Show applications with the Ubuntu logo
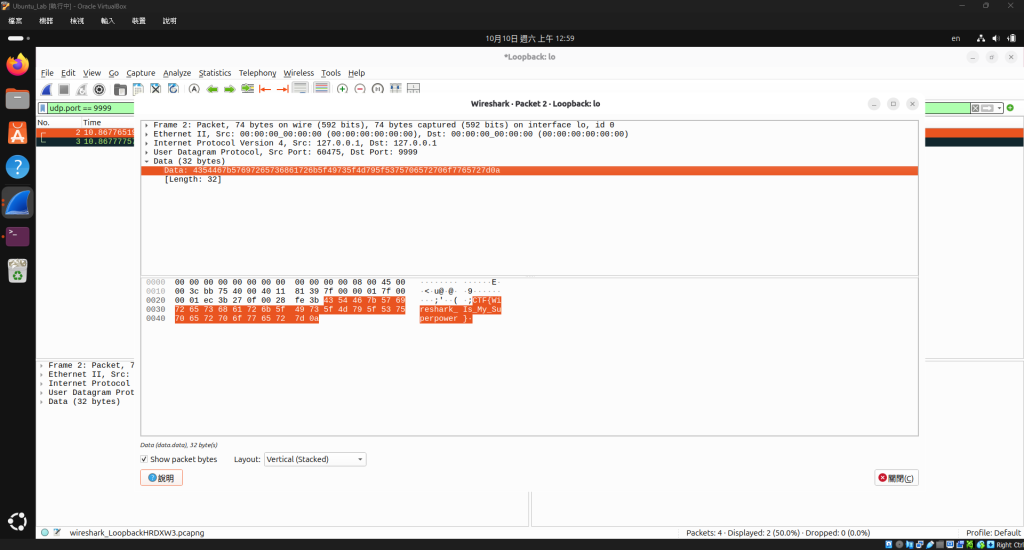Image resolution: width=1024 pixels, height=550 pixels. (x=18, y=521)
